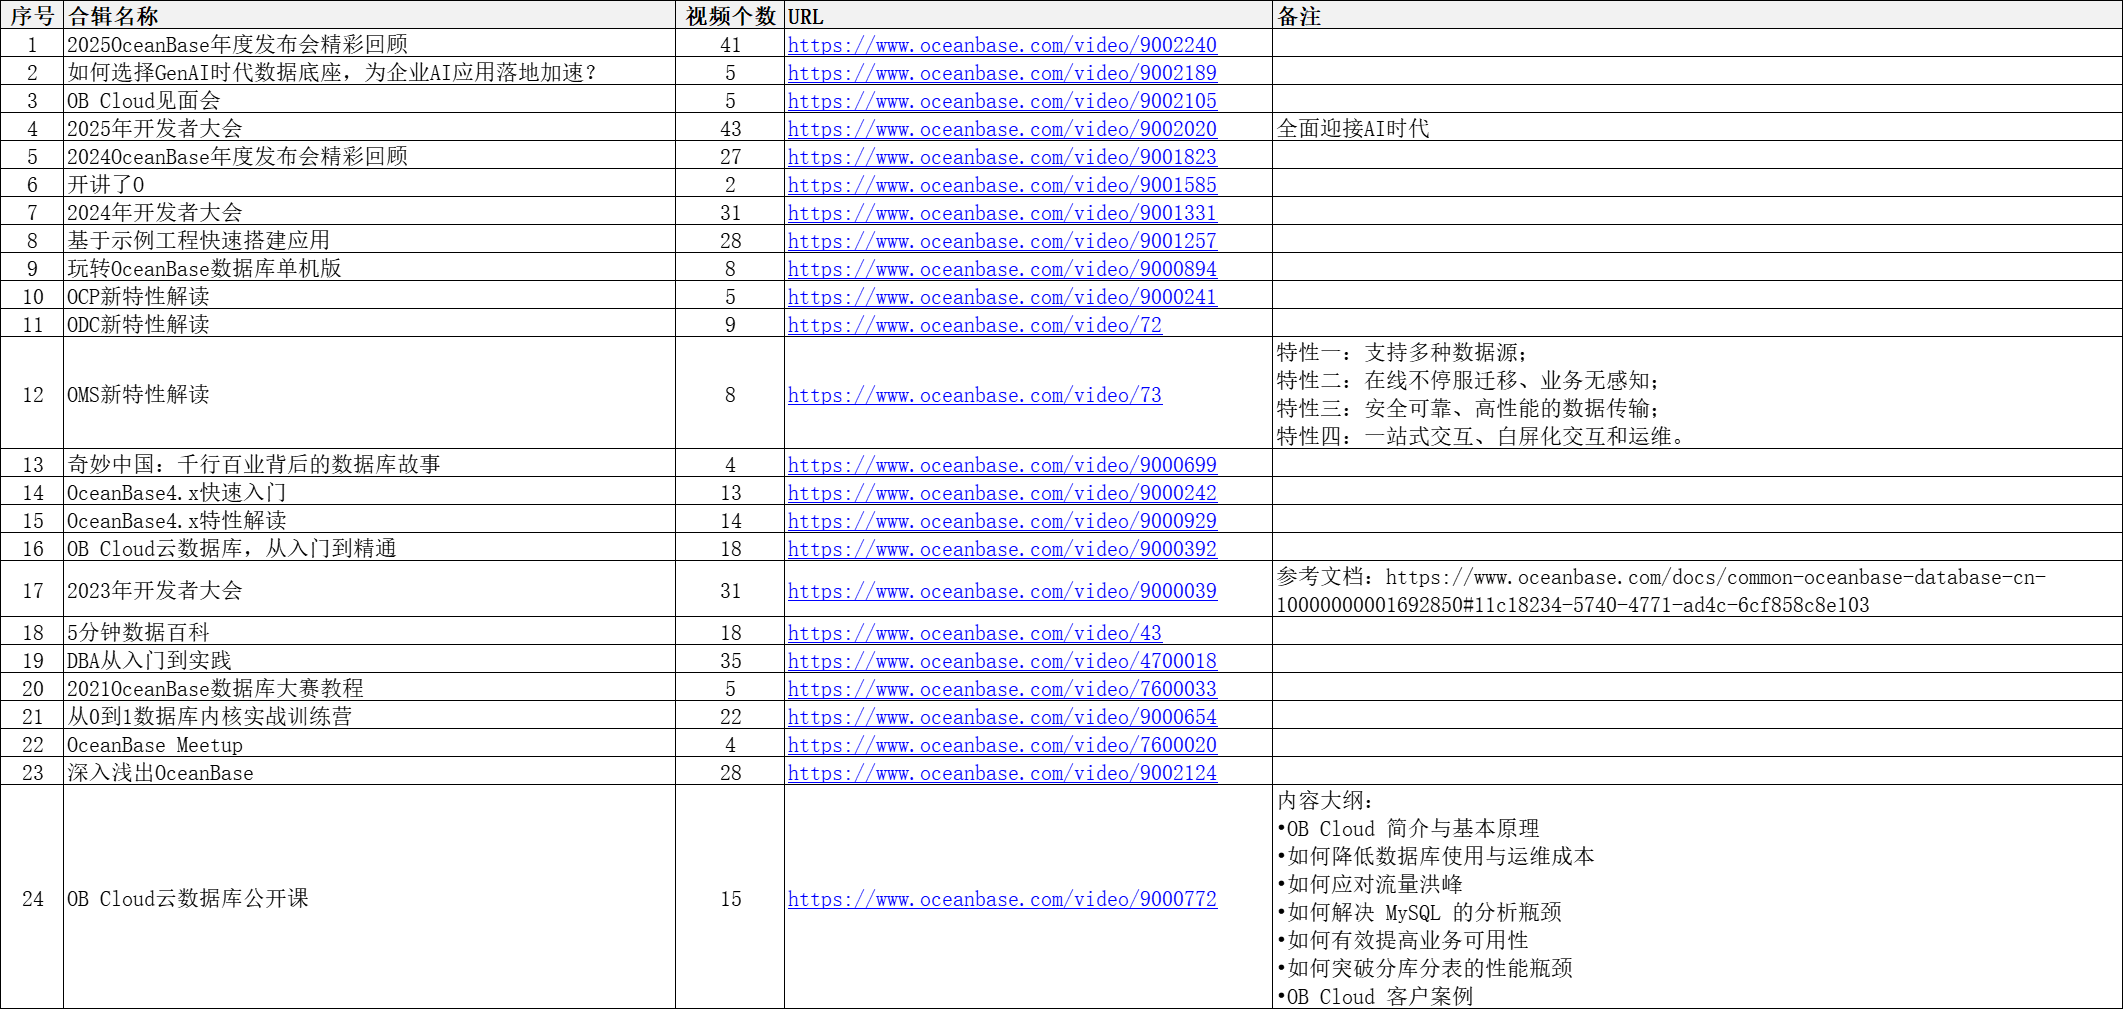Follow the video/72 hyperlink for ODC新特性解读
The height and width of the screenshot is (1009, 2123).
(x=974, y=325)
